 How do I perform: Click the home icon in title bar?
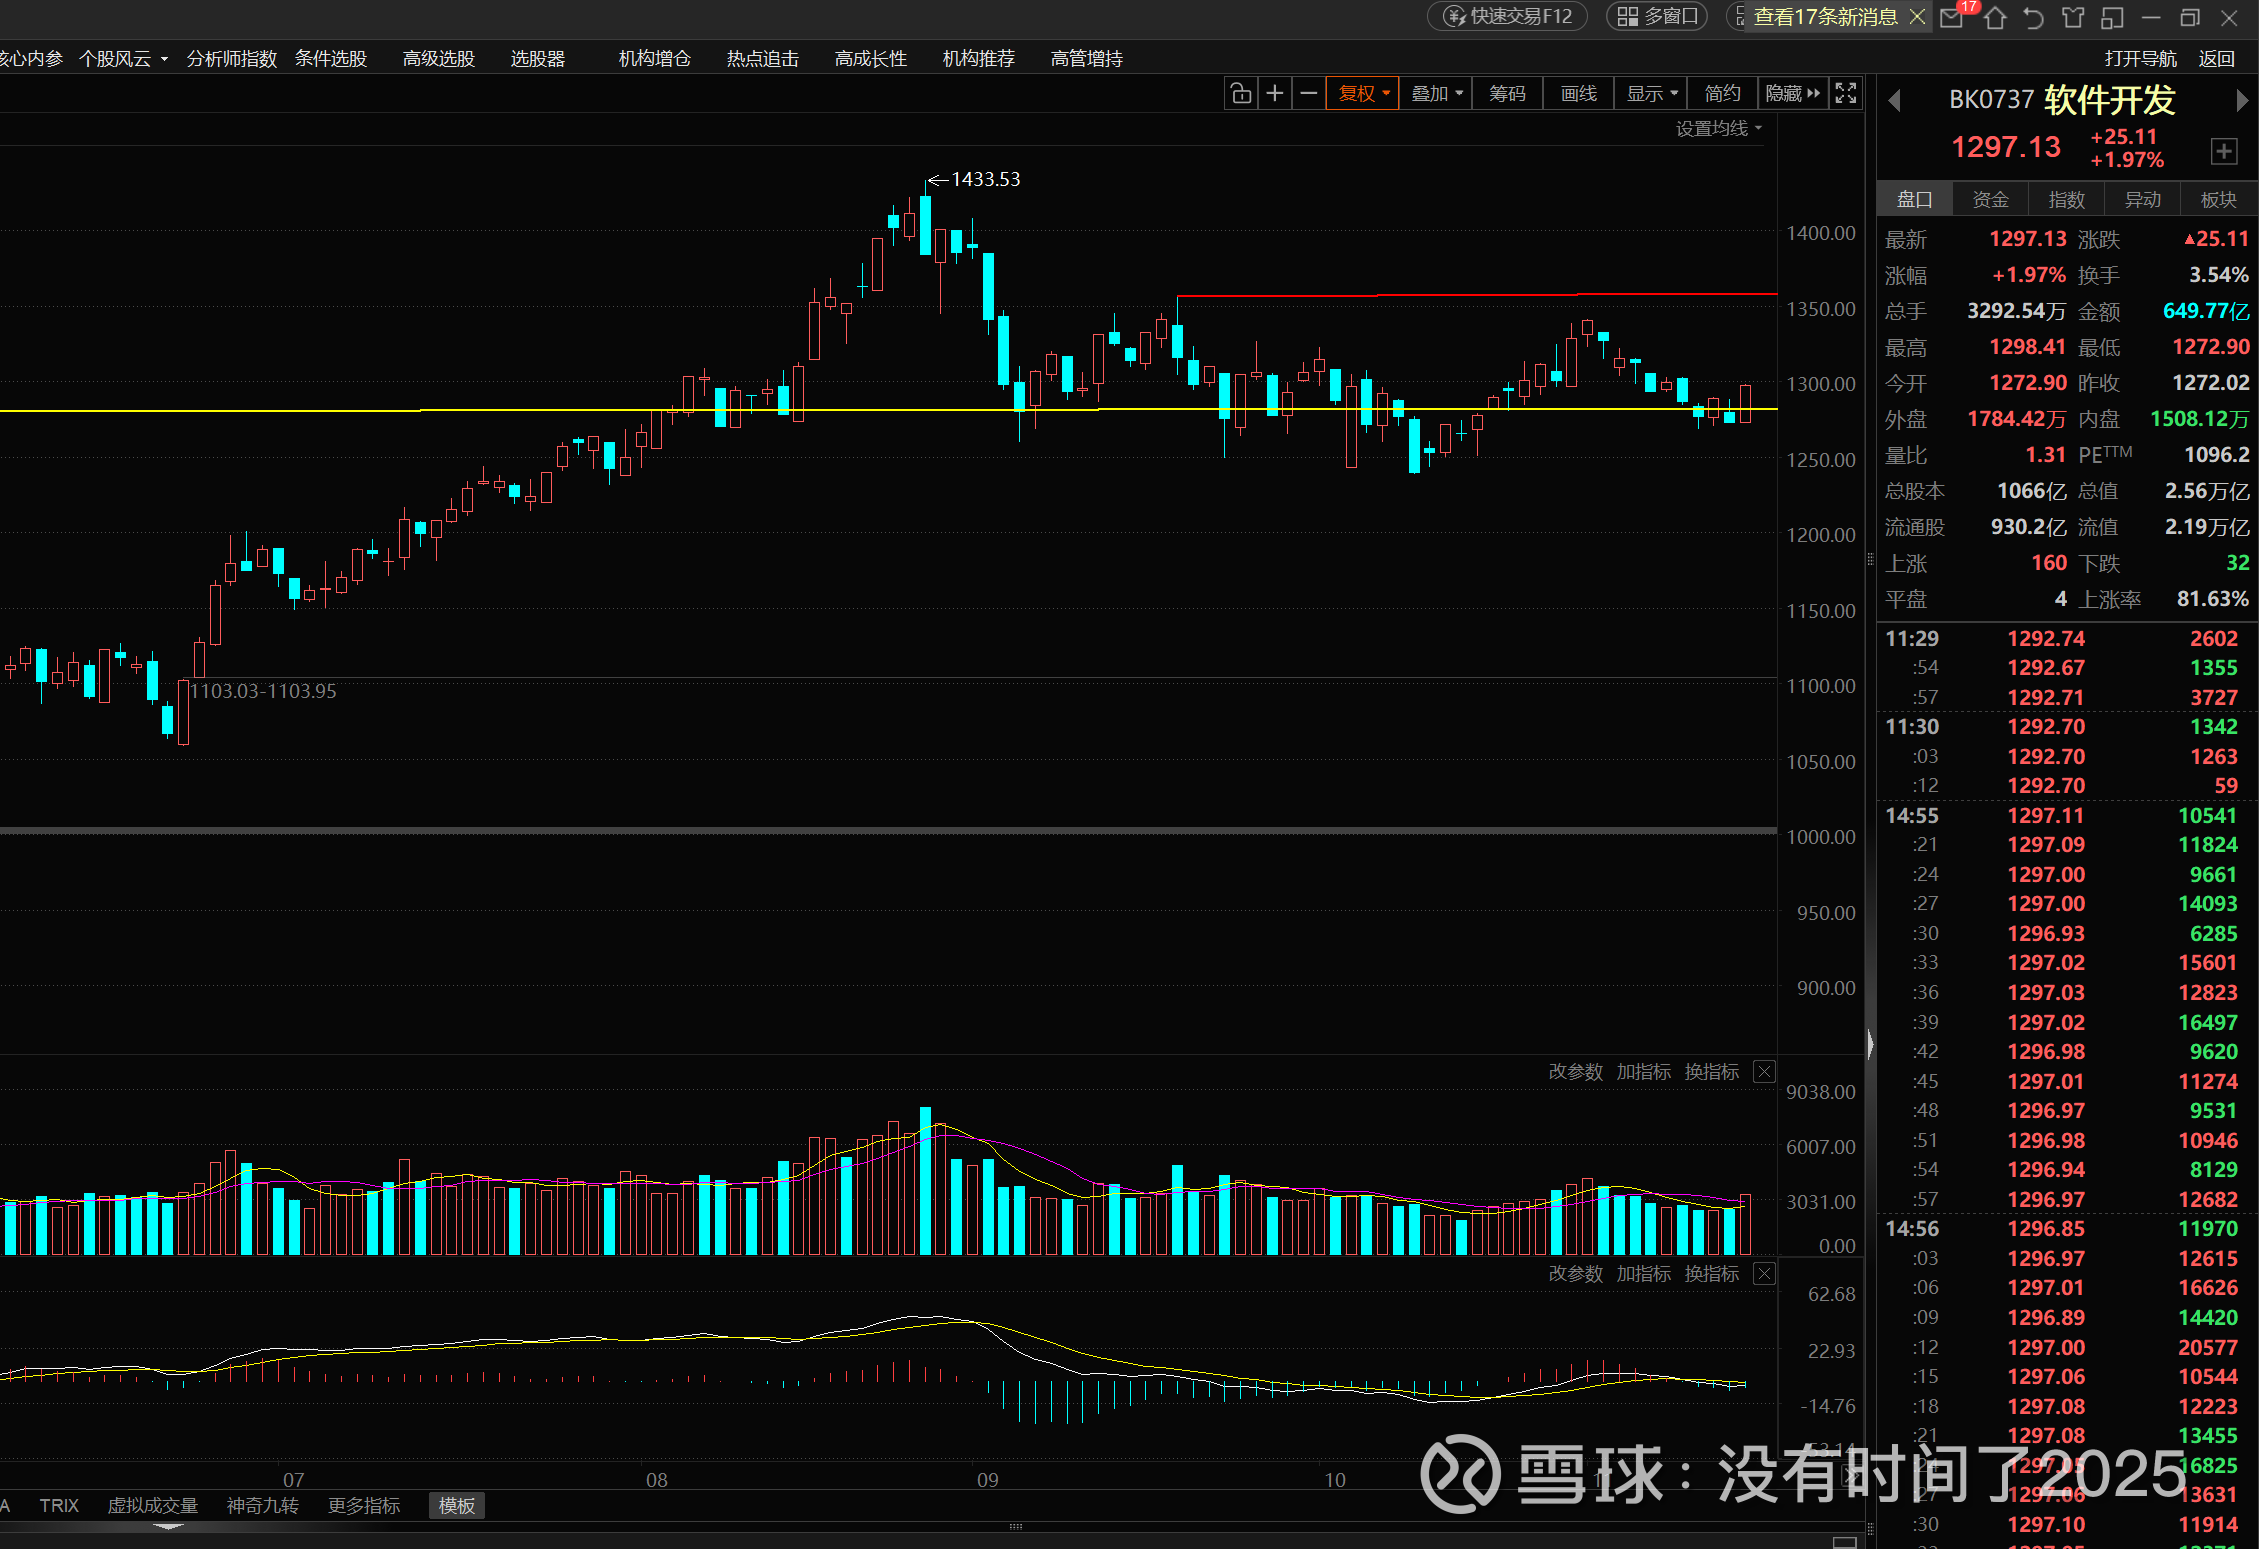pos(1995,17)
